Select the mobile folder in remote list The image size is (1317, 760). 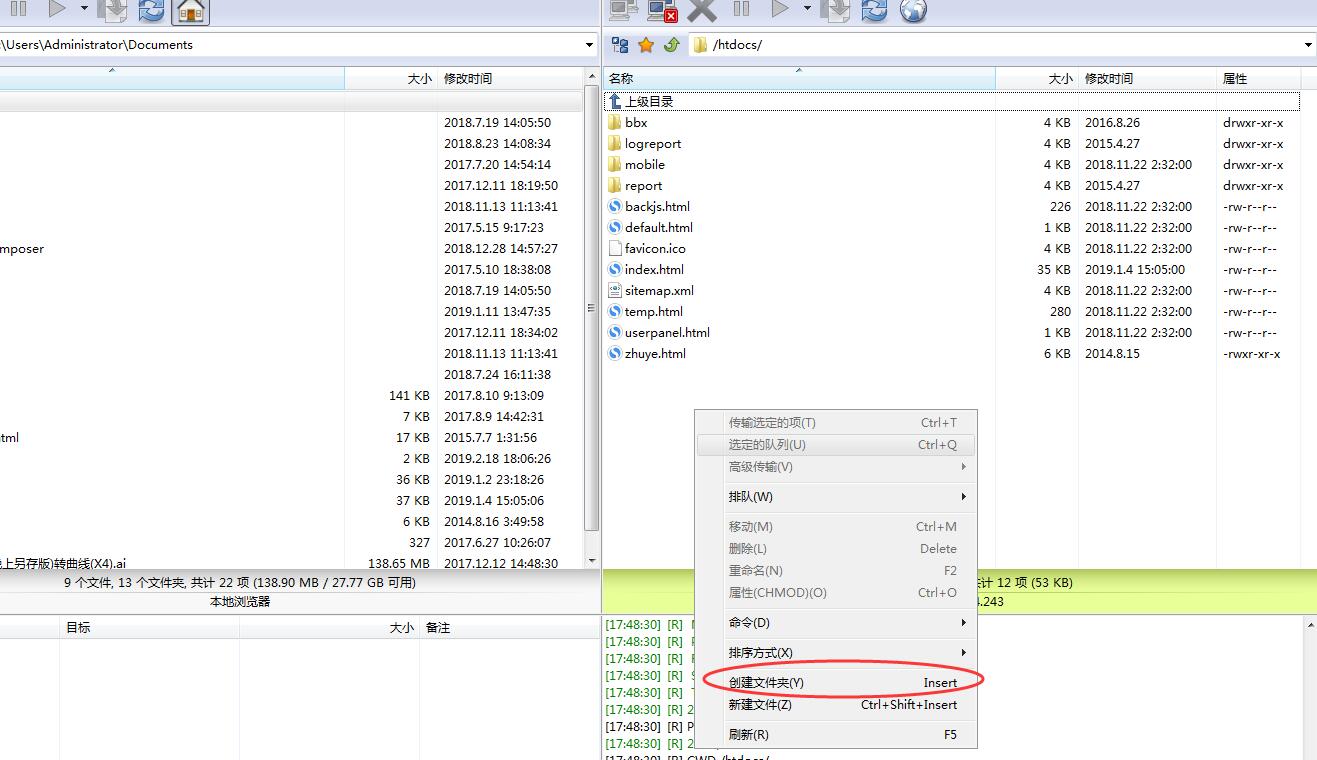tap(644, 164)
